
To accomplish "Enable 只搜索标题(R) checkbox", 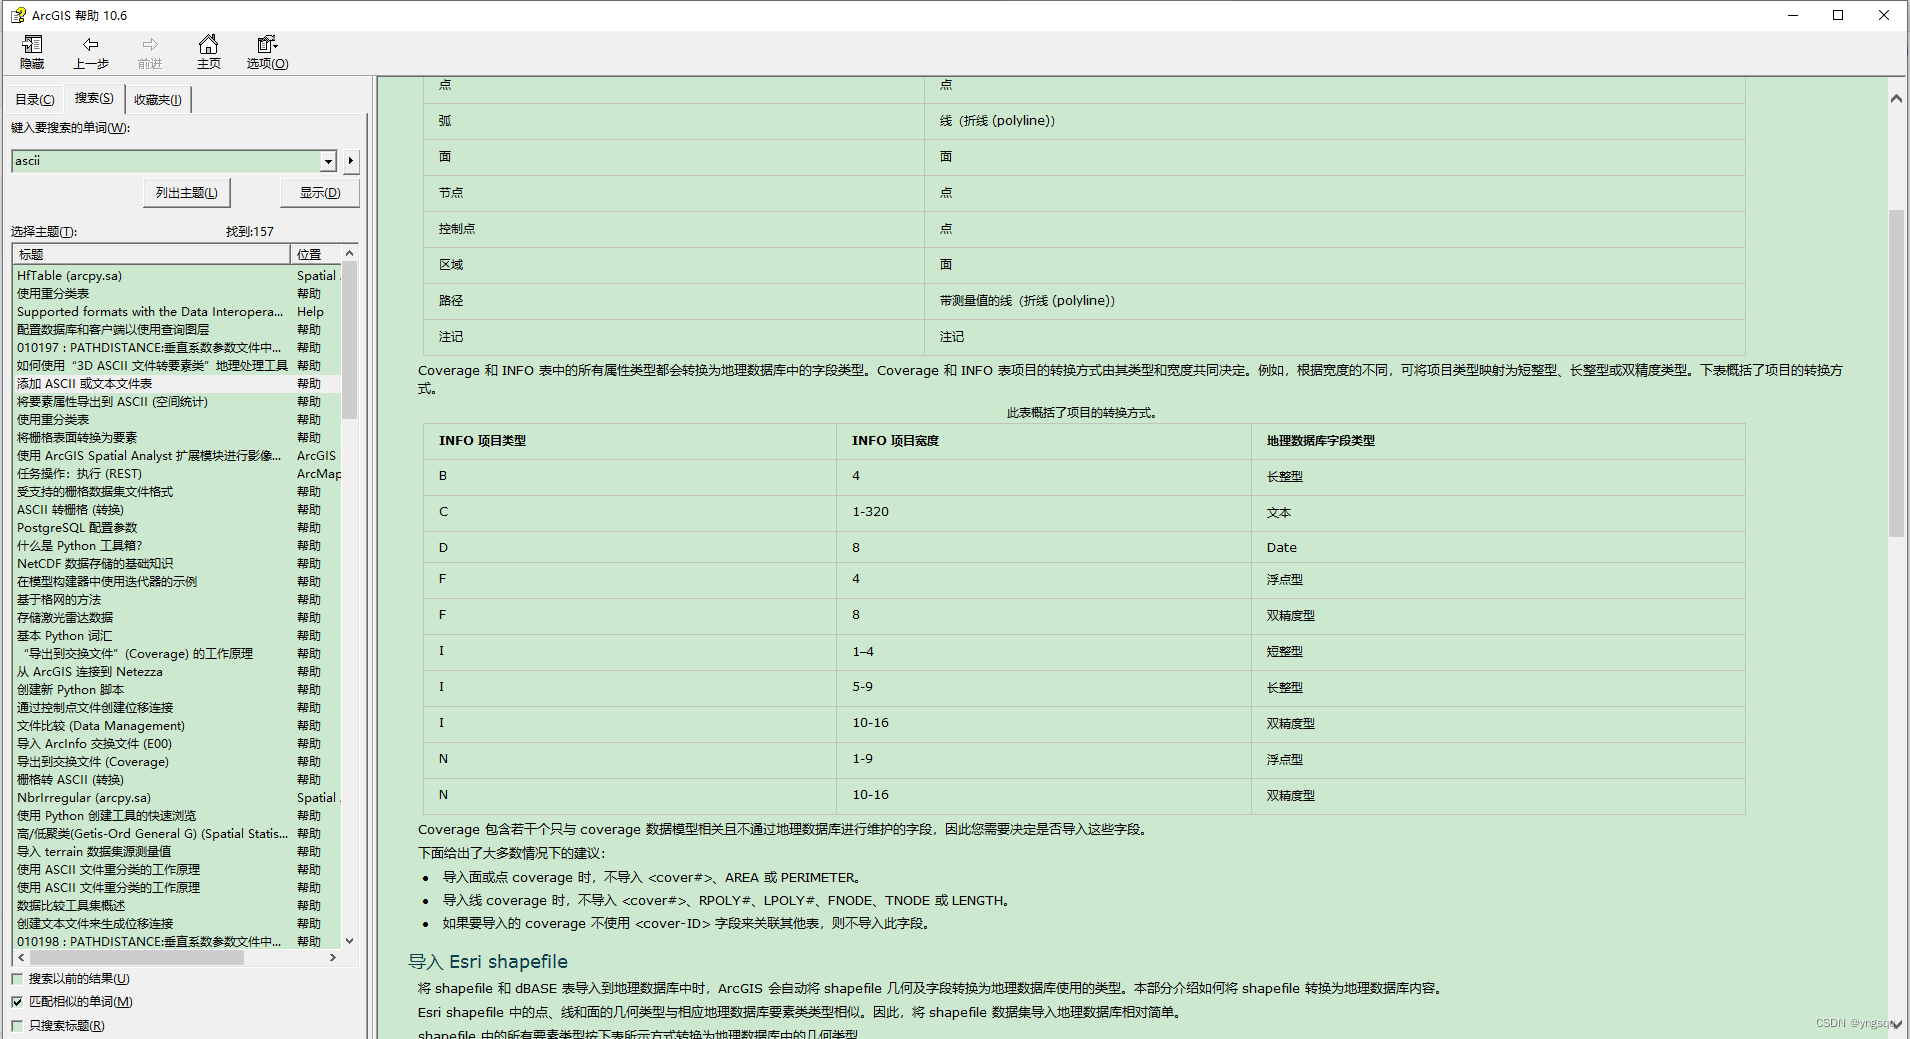I will (x=17, y=1026).
